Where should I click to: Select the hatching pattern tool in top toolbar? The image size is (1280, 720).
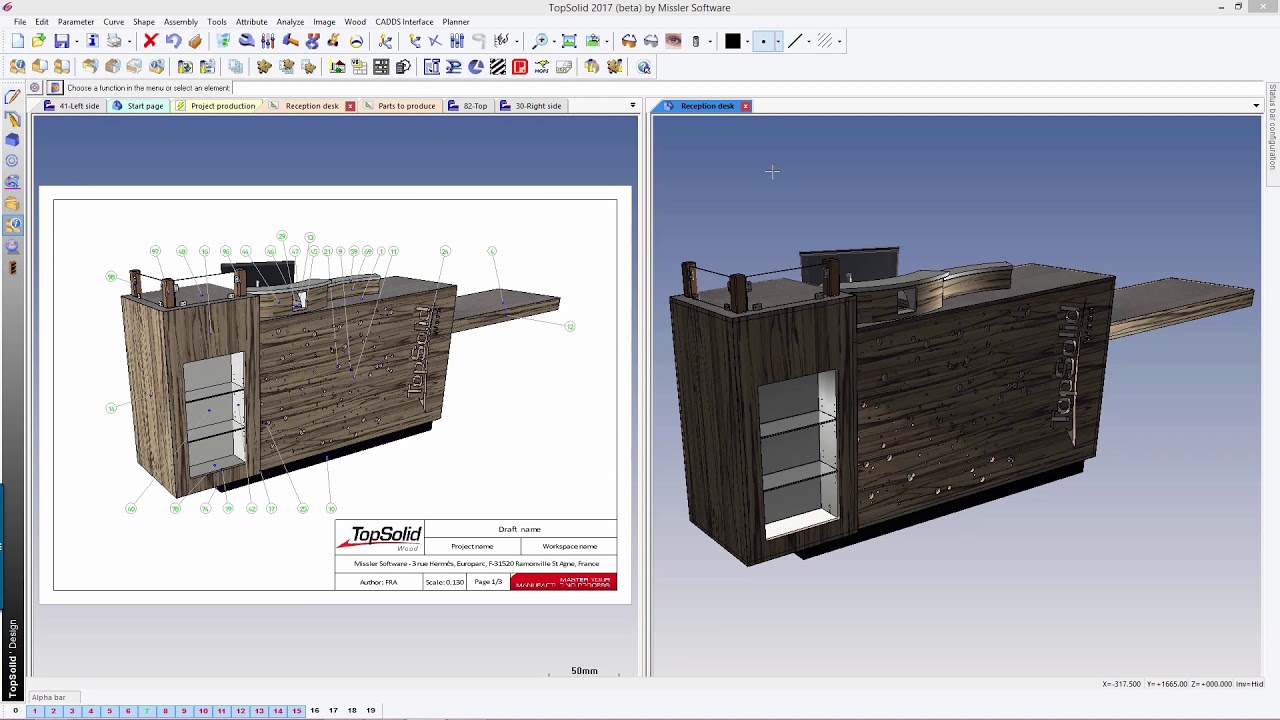click(x=825, y=41)
